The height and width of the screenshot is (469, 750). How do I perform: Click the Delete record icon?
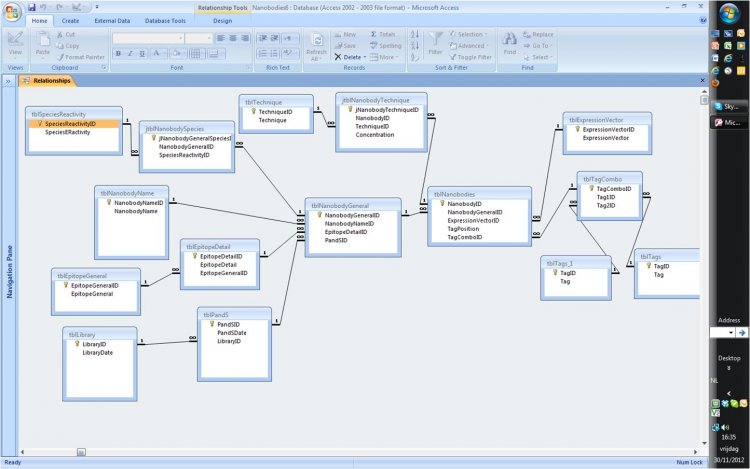tap(338, 57)
